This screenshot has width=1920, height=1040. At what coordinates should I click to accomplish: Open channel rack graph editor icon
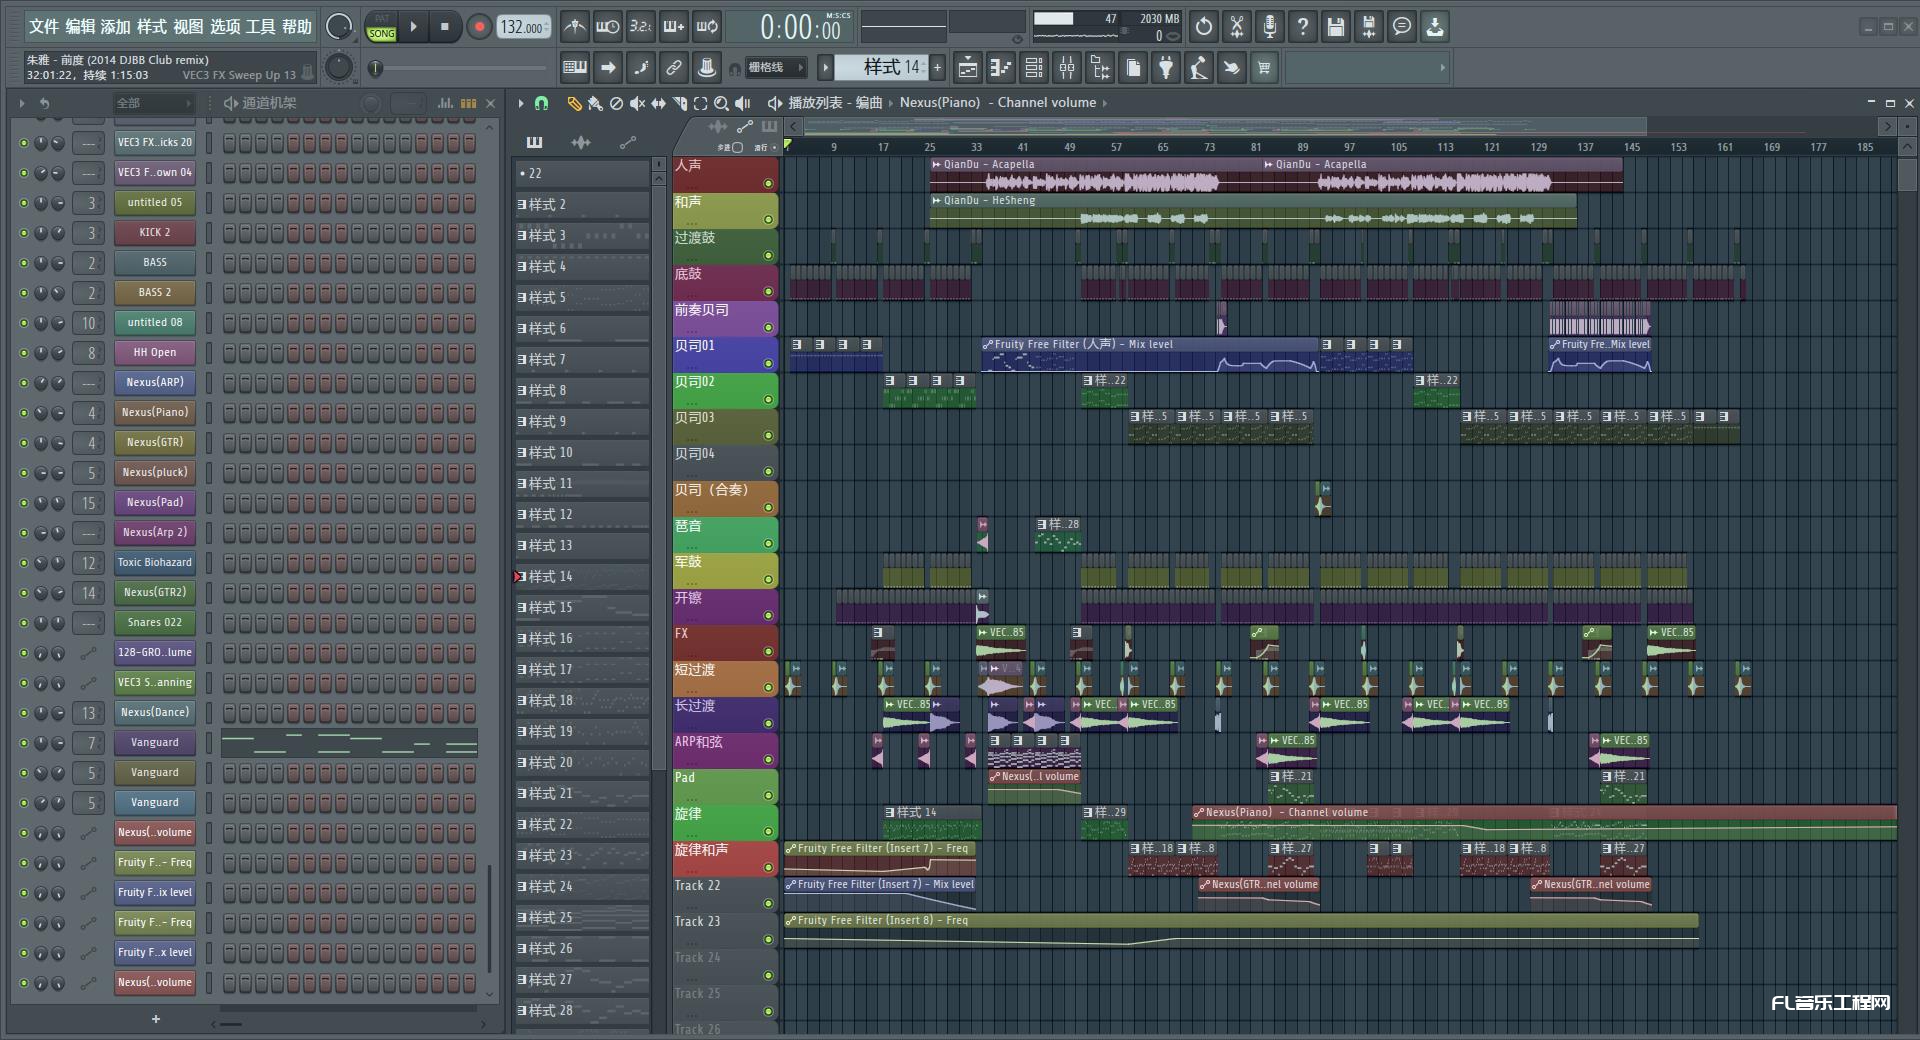(446, 103)
